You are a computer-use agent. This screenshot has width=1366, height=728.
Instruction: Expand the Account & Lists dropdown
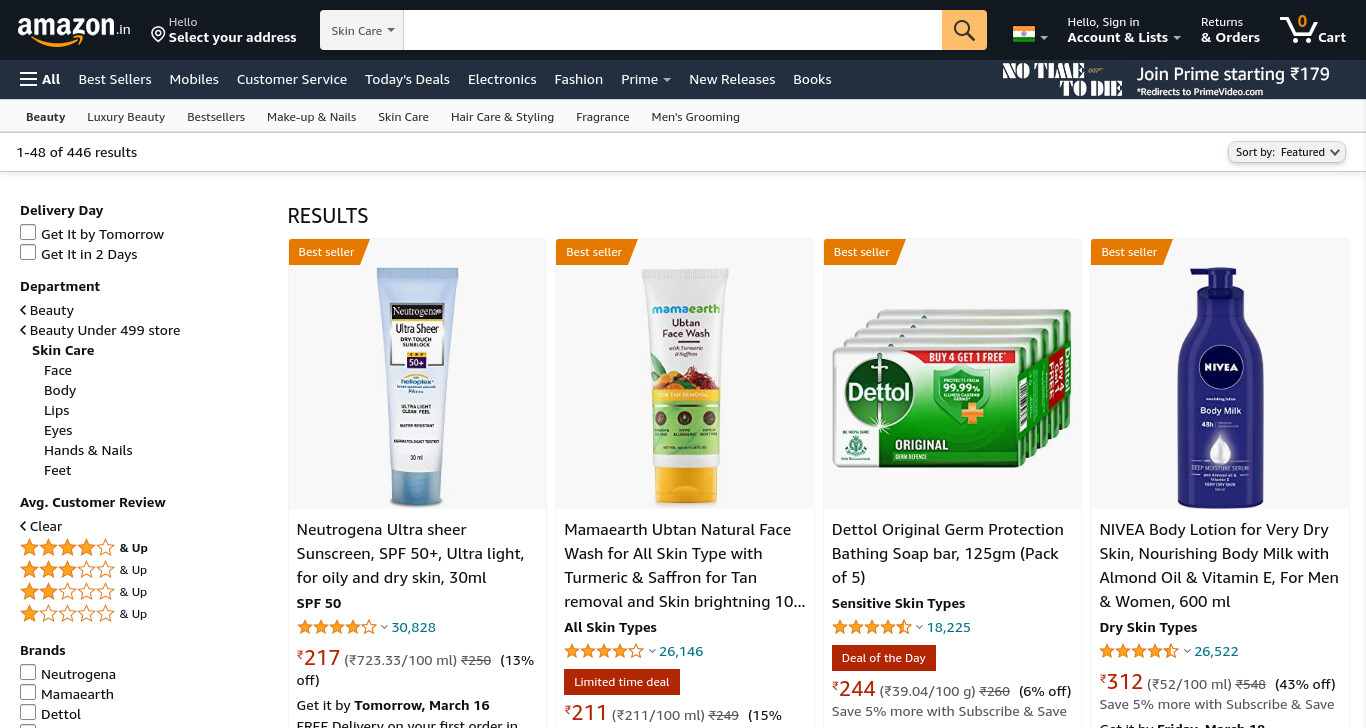click(1124, 30)
